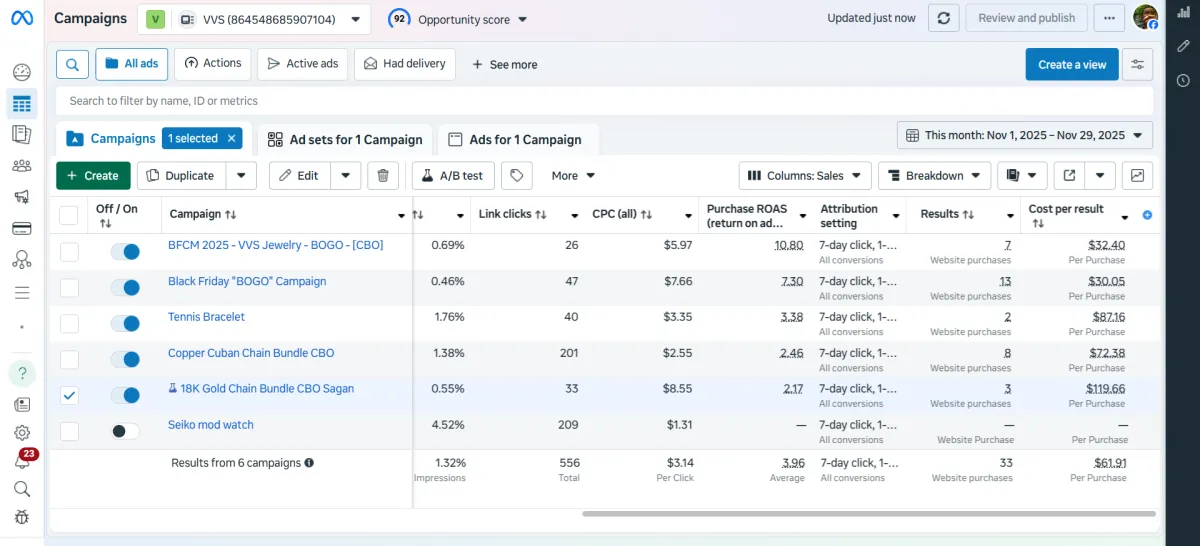1200x546 pixels.
Task: Click the tag label icon in toolbar
Action: (516, 175)
